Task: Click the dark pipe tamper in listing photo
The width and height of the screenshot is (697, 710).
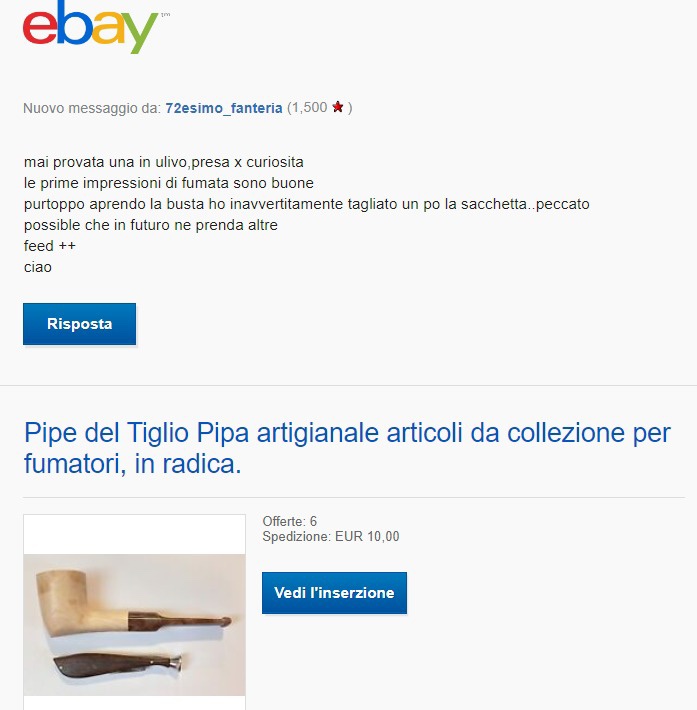Action: coord(118,665)
